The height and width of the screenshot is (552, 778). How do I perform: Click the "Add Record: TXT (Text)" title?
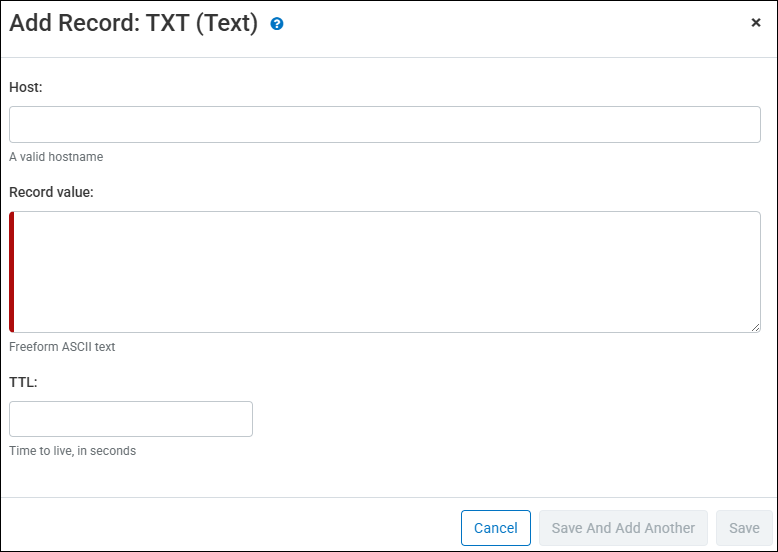133,23
